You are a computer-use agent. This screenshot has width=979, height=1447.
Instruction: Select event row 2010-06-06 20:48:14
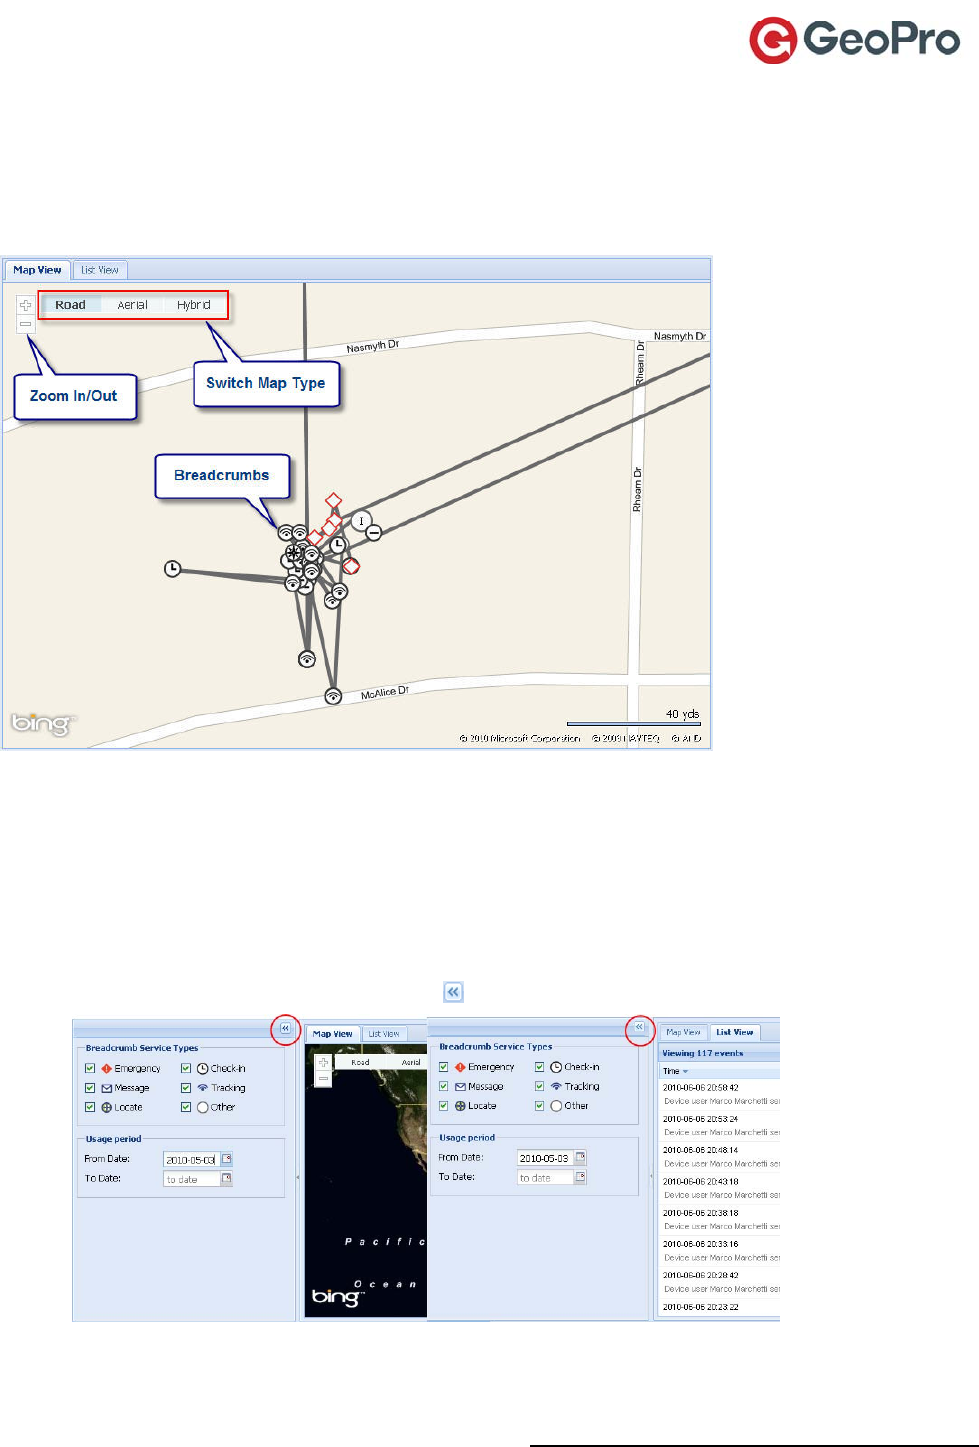coord(720,1157)
